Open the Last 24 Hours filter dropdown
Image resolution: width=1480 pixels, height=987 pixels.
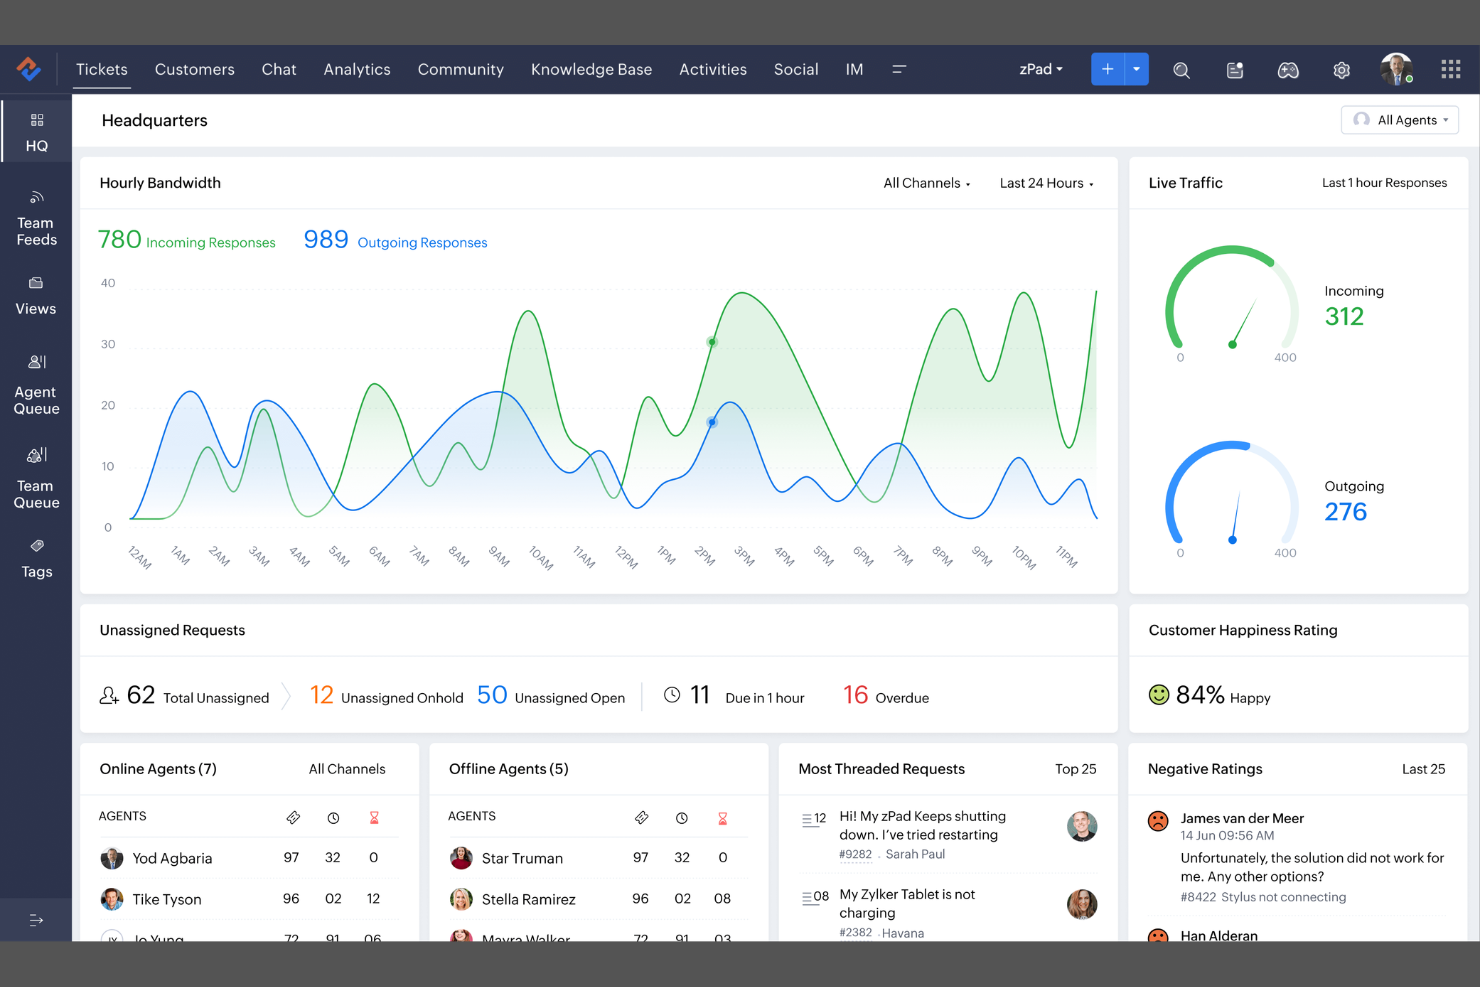pos(1043,183)
